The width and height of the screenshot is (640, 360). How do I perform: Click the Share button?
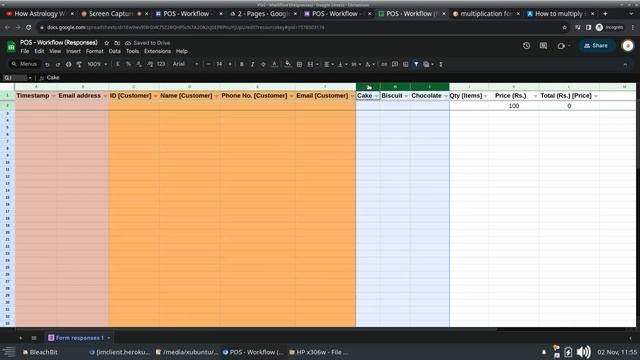tap(596, 46)
